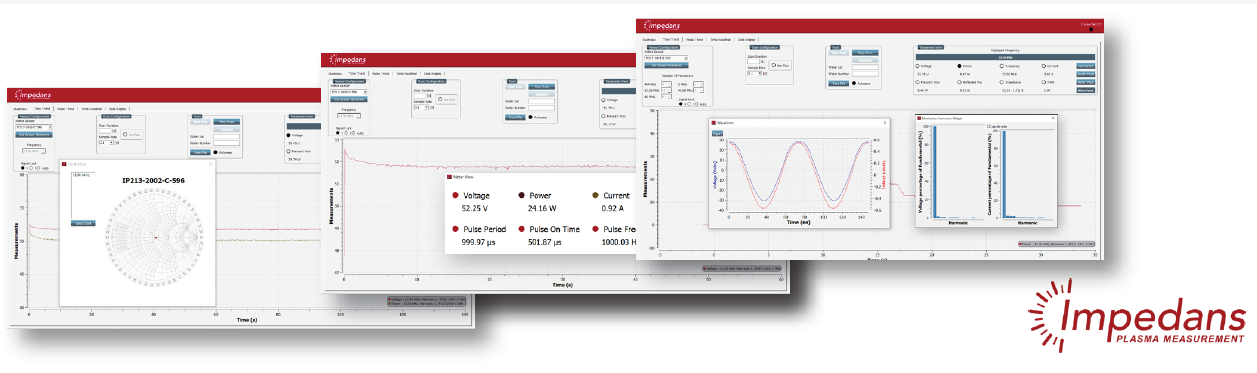The image size is (1257, 373).
Task: Switch to Summary tab in right window
Action: coord(649,39)
